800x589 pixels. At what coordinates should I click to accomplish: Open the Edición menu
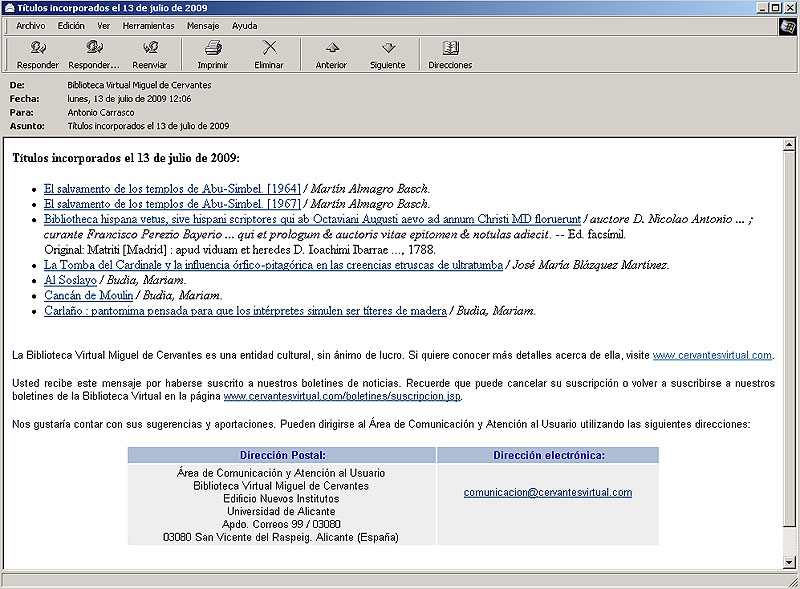71,26
